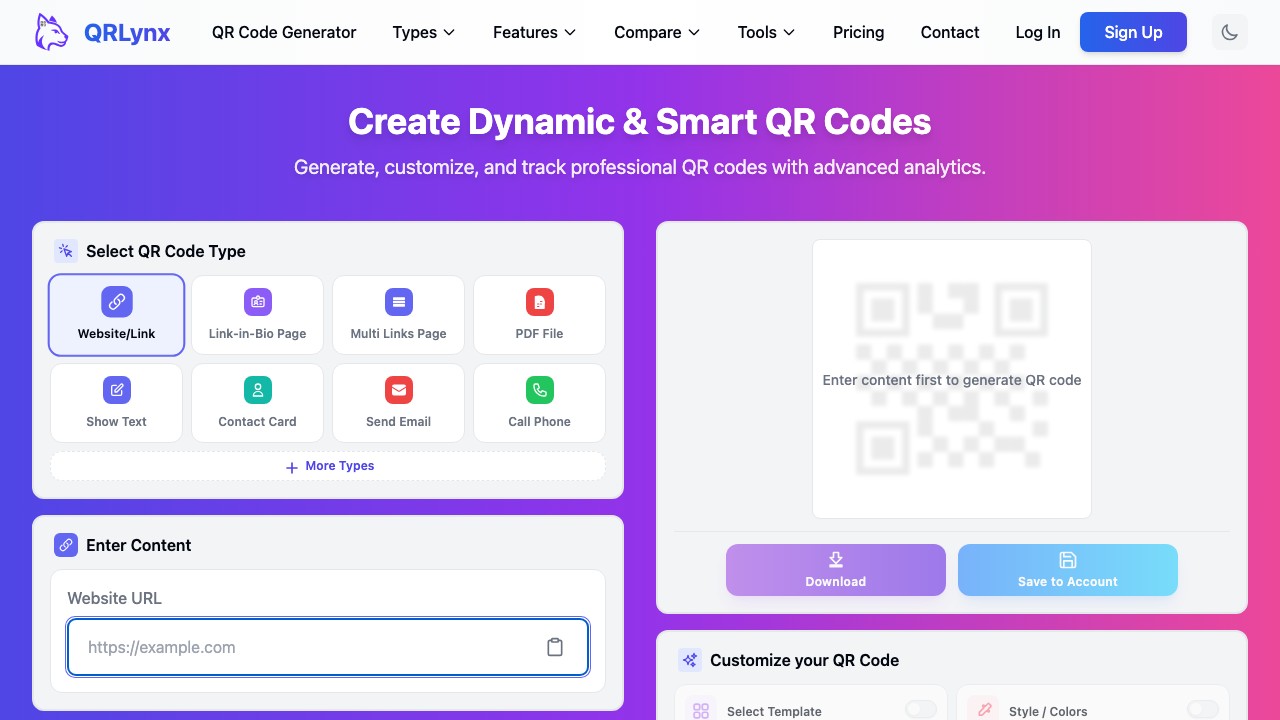Select the Send Email QR type icon

click(398, 390)
